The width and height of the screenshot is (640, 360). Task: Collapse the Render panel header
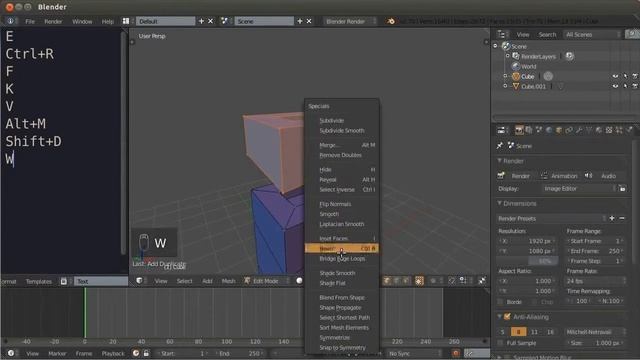click(x=499, y=161)
